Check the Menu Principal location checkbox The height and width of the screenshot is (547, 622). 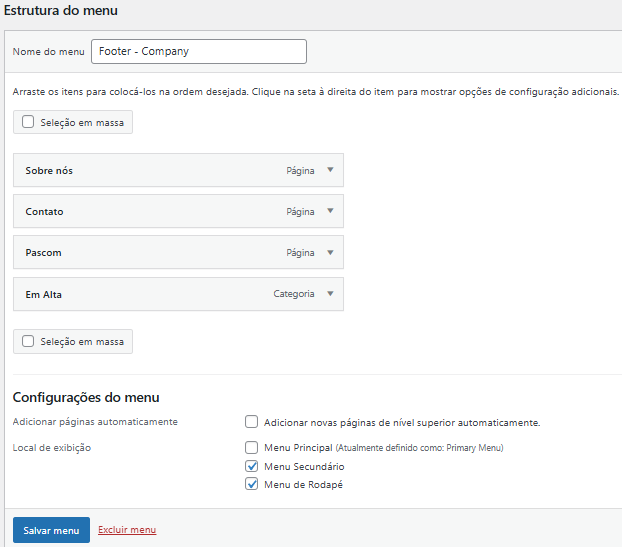[252, 448]
